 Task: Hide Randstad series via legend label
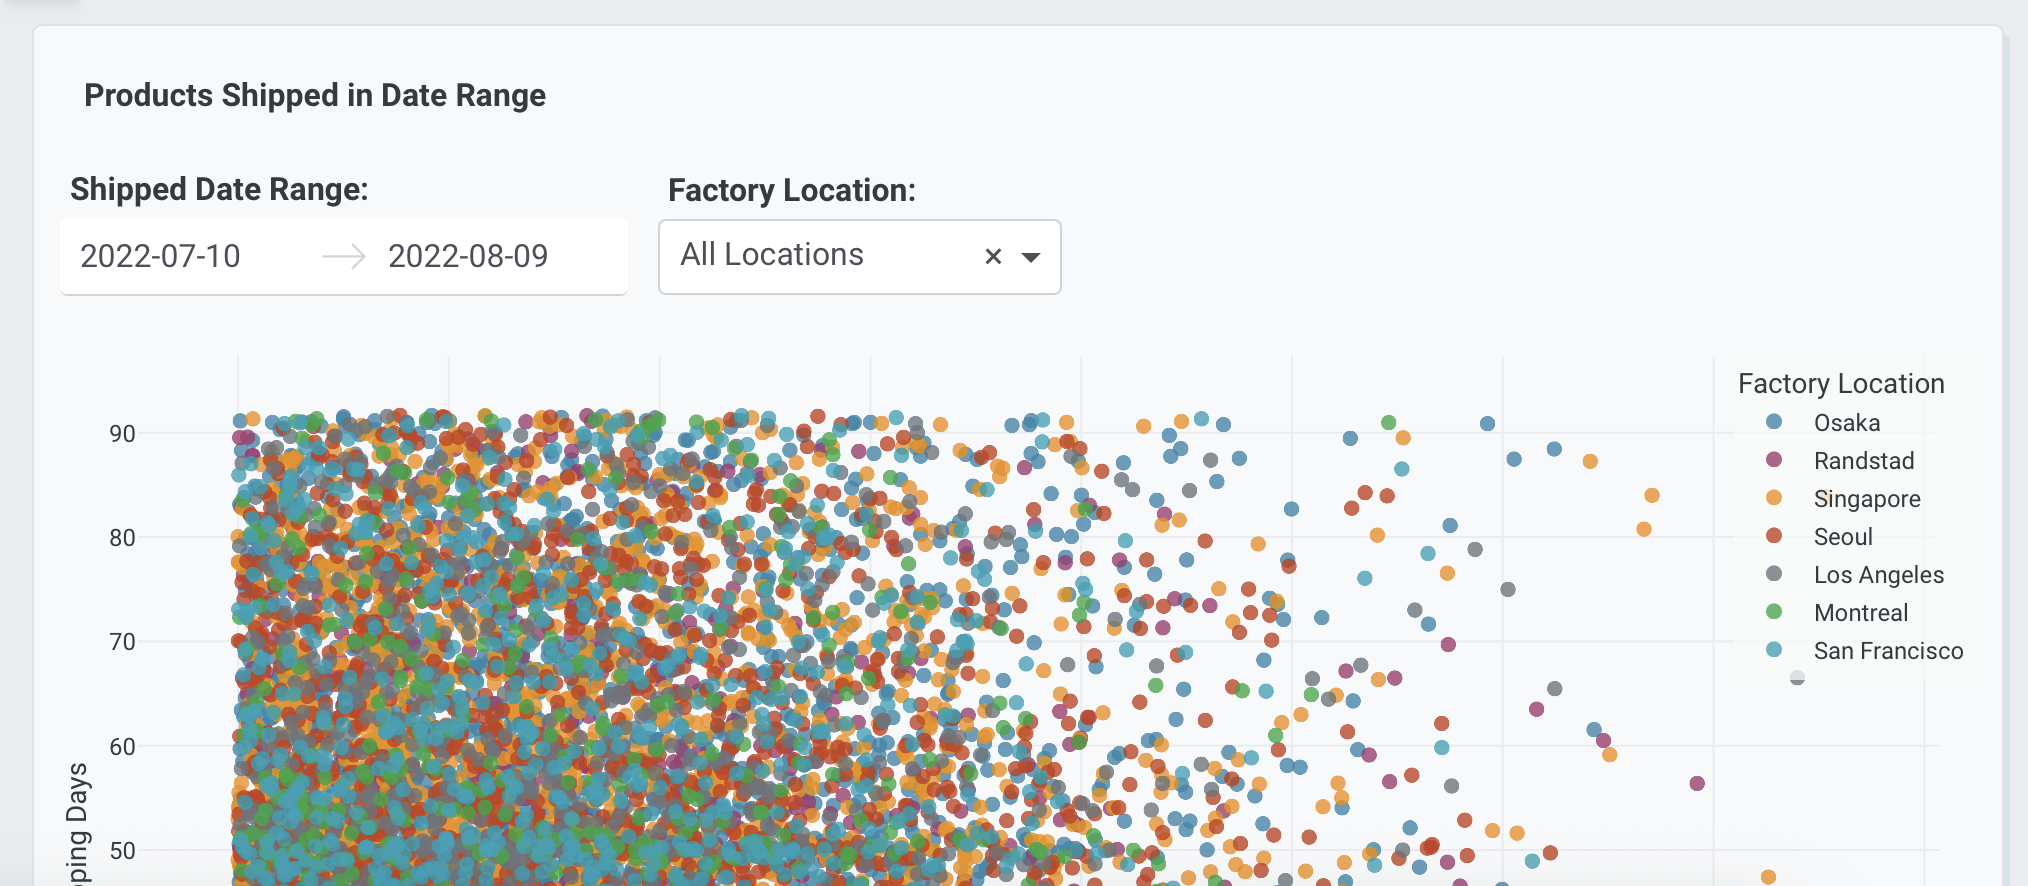tap(1864, 461)
